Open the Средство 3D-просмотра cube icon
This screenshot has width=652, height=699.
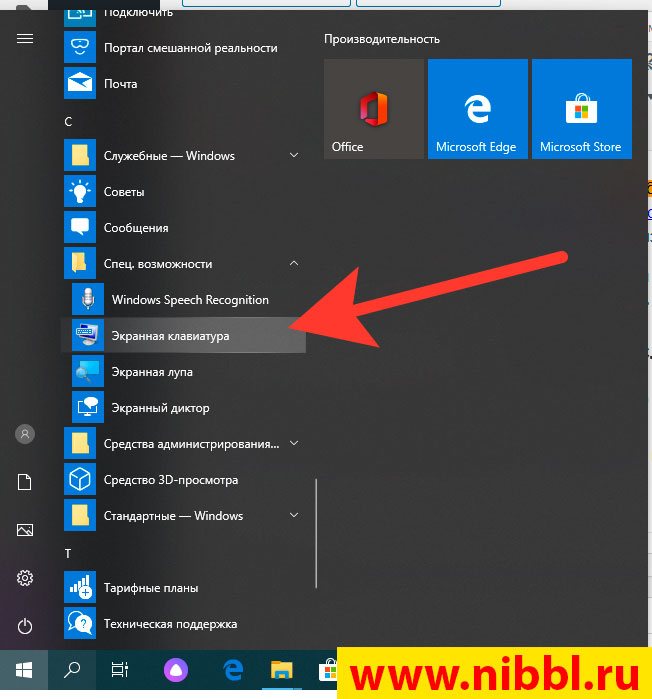(x=80, y=480)
